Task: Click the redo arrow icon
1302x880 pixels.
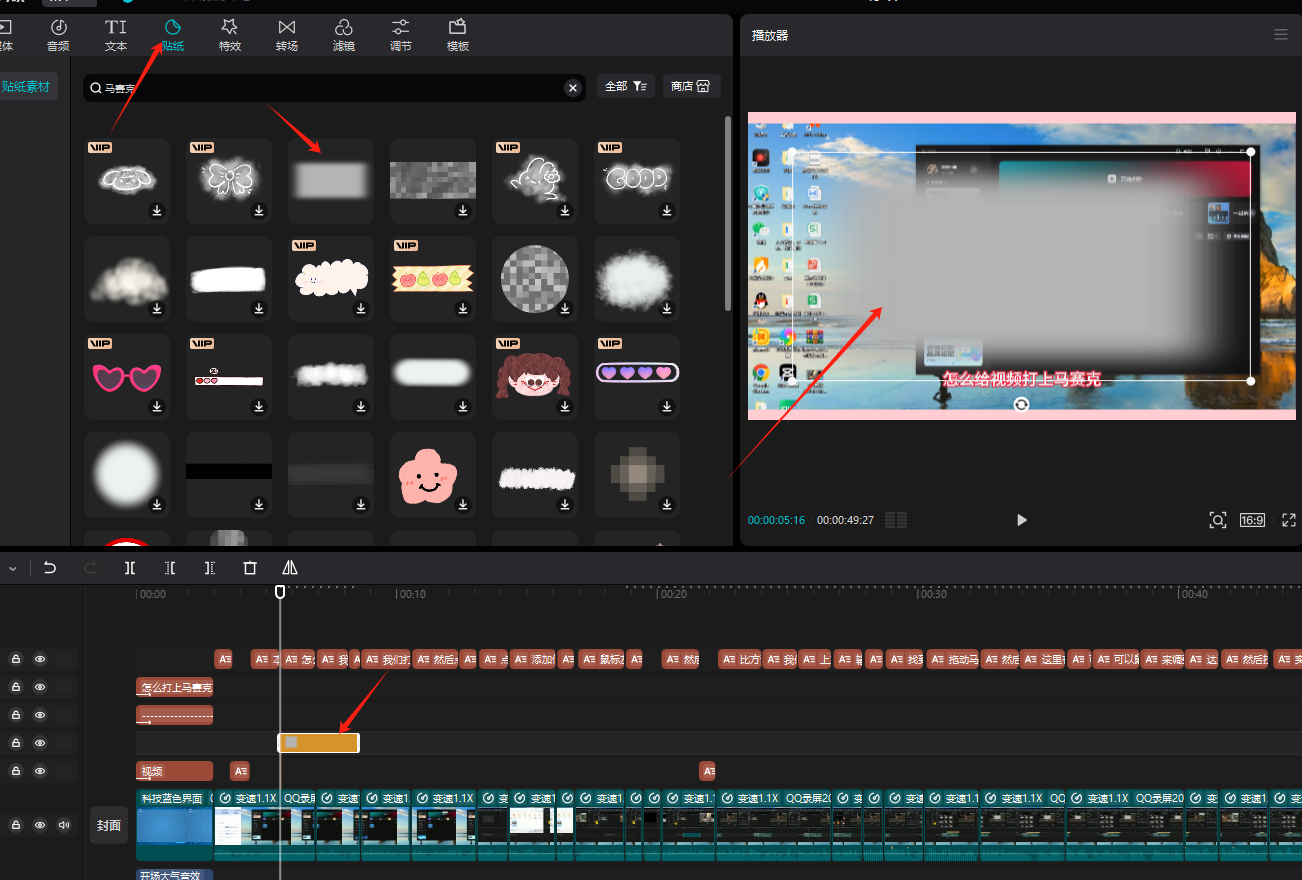Action: coord(89,567)
